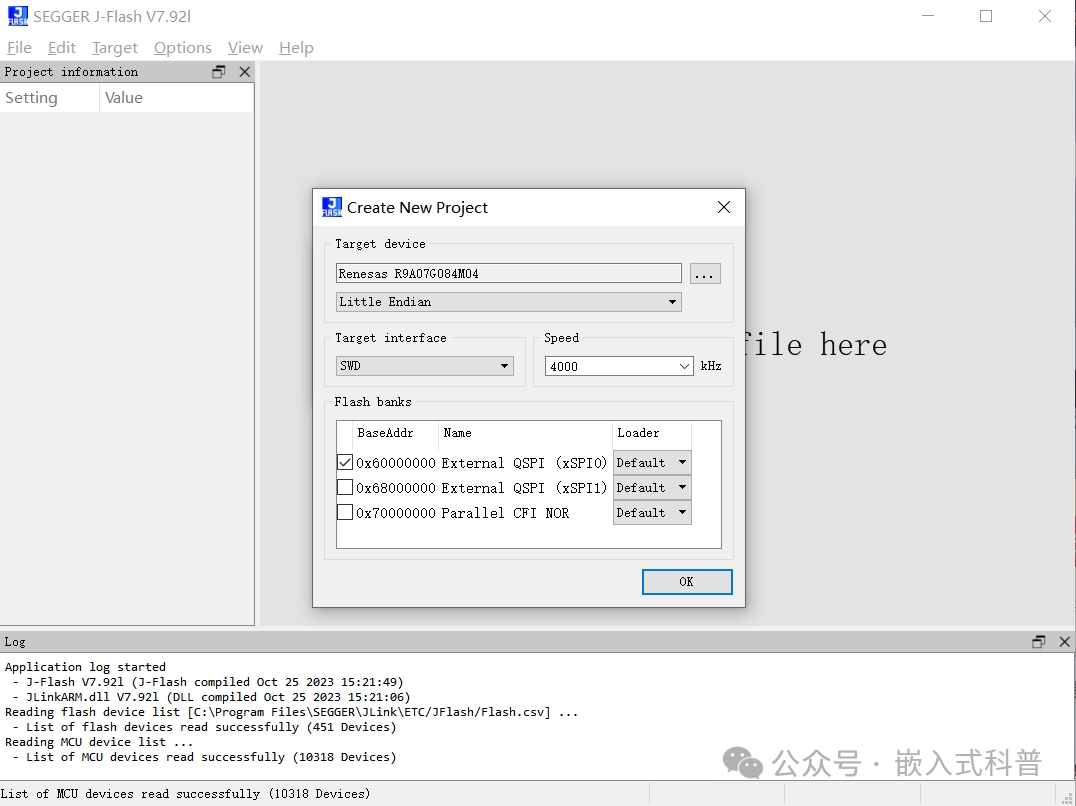Viewport: 1076px width, 806px height.
Task: Open Loader dropdown for Parallel CFI NOR
Action: pyautogui.click(x=652, y=512)
